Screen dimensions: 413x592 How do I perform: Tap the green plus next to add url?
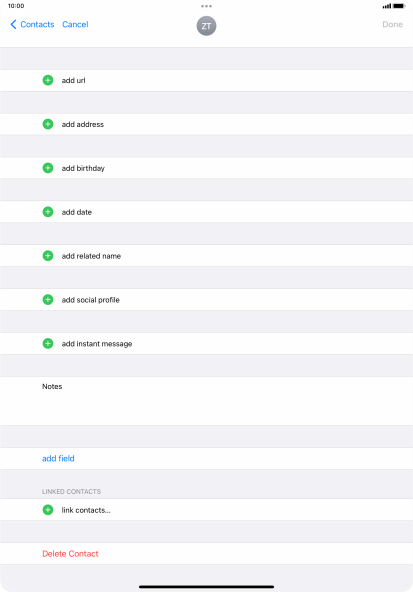pyautogui.click(x=48, y=80)
